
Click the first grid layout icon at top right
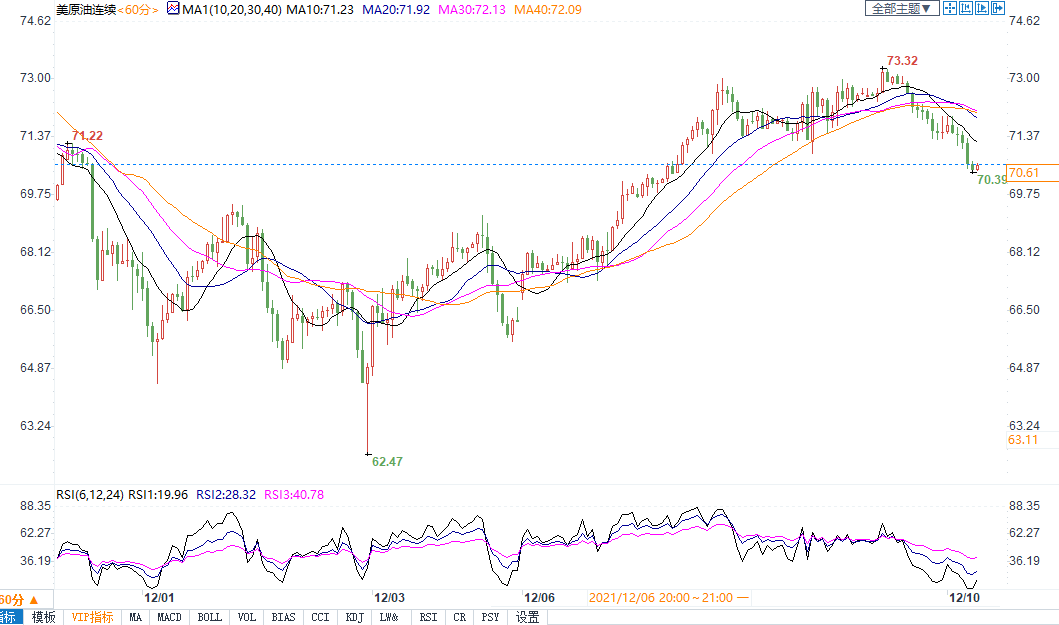pyautogui.click(x=950, y=8)
